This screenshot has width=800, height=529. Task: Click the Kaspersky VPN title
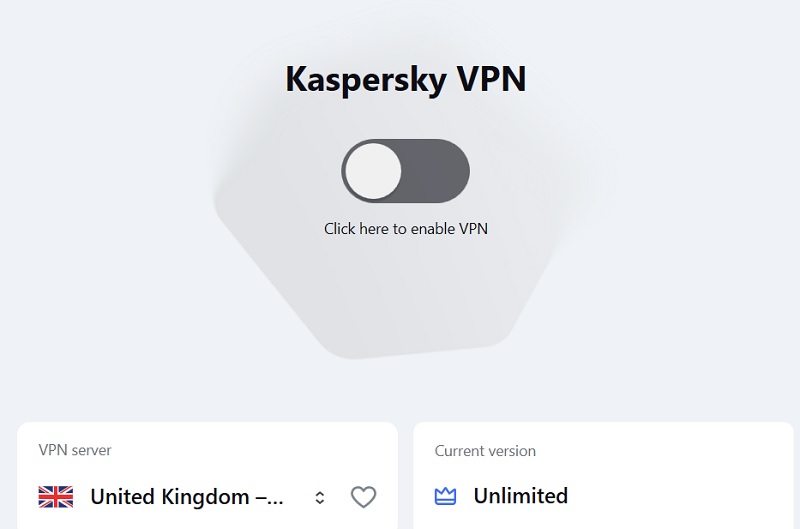tap(405, 79)
